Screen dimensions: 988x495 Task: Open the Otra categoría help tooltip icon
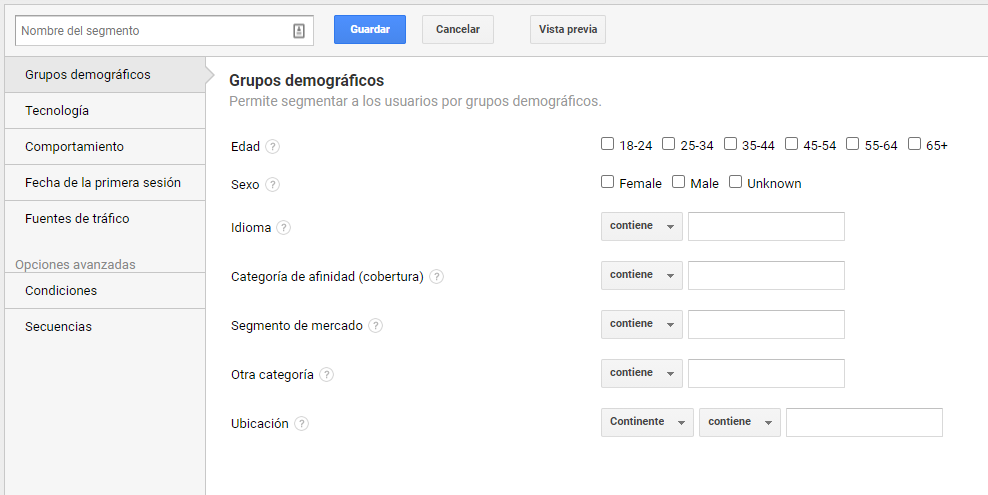326,375
